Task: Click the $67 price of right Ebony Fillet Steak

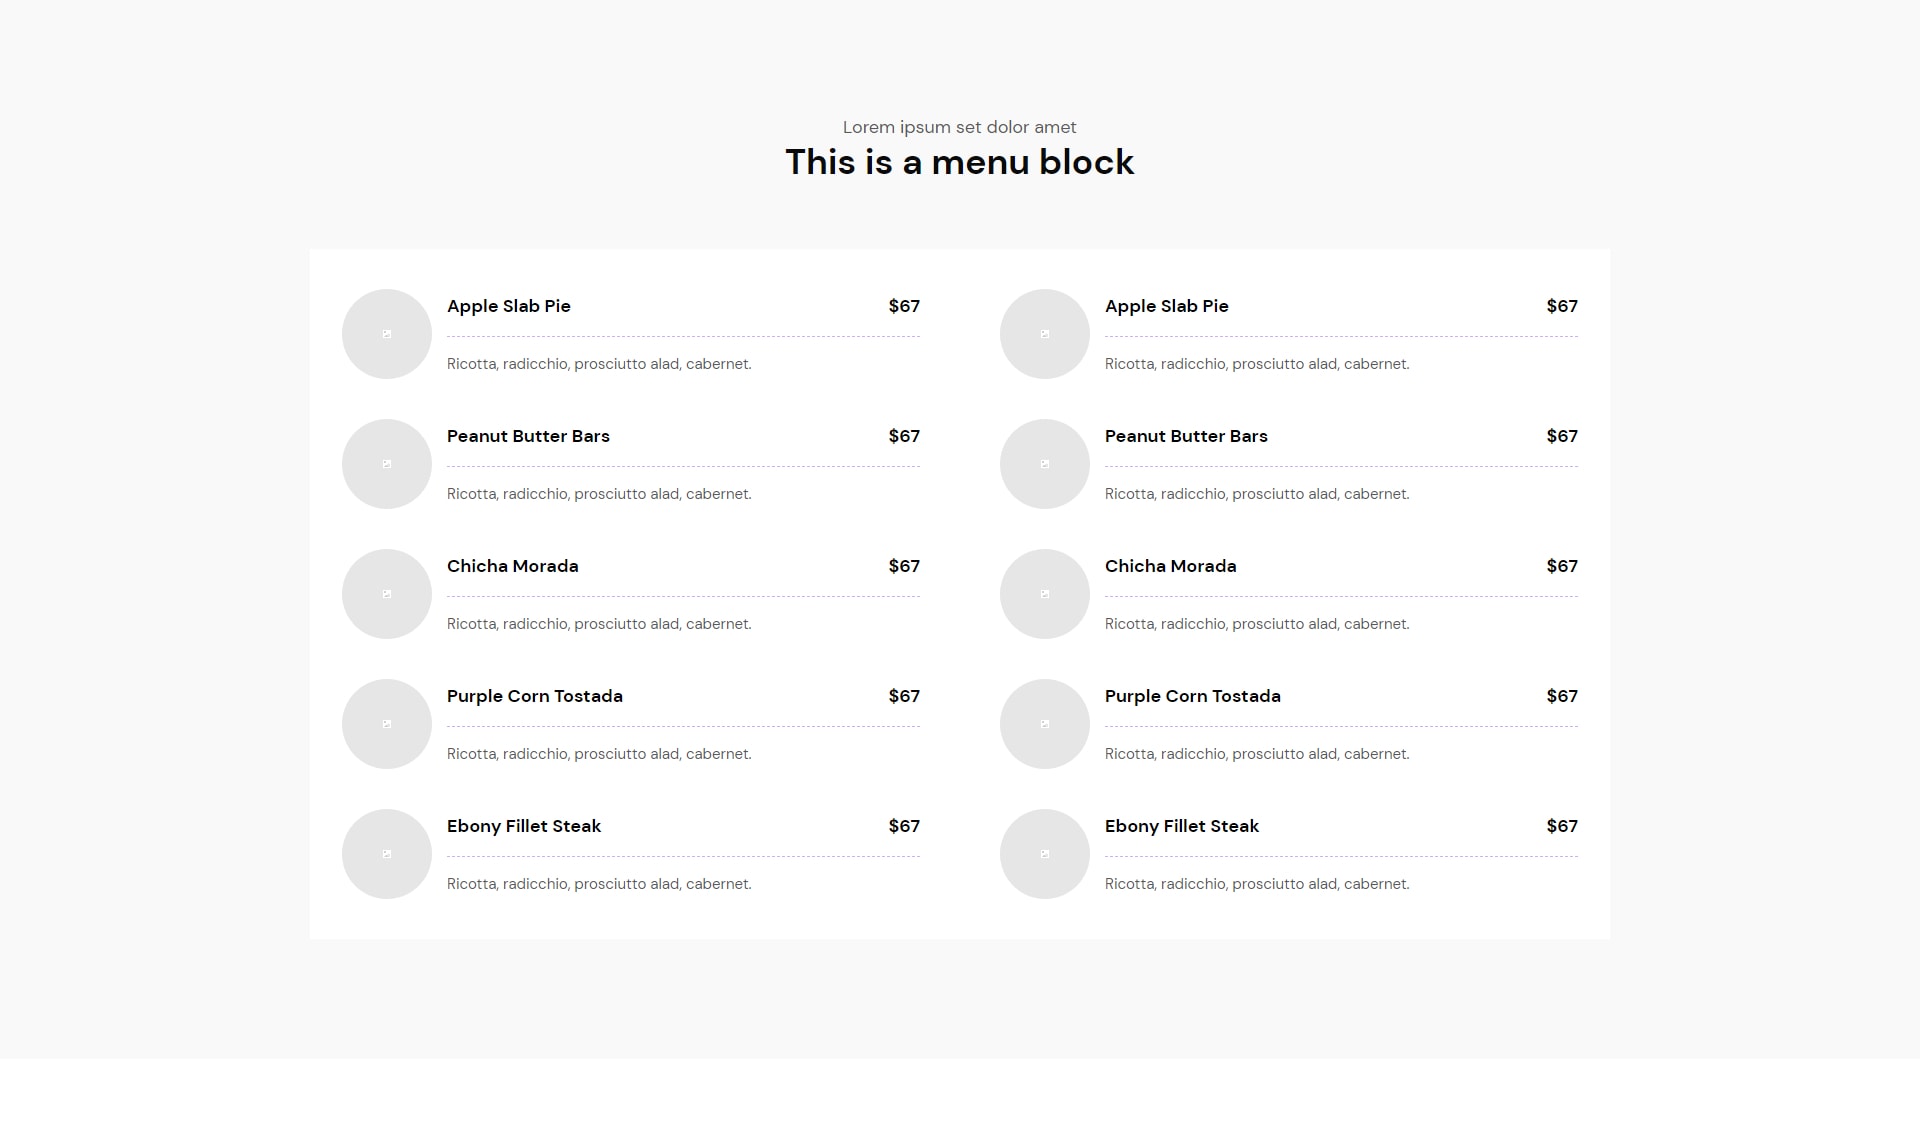Action: [1562, 826]
